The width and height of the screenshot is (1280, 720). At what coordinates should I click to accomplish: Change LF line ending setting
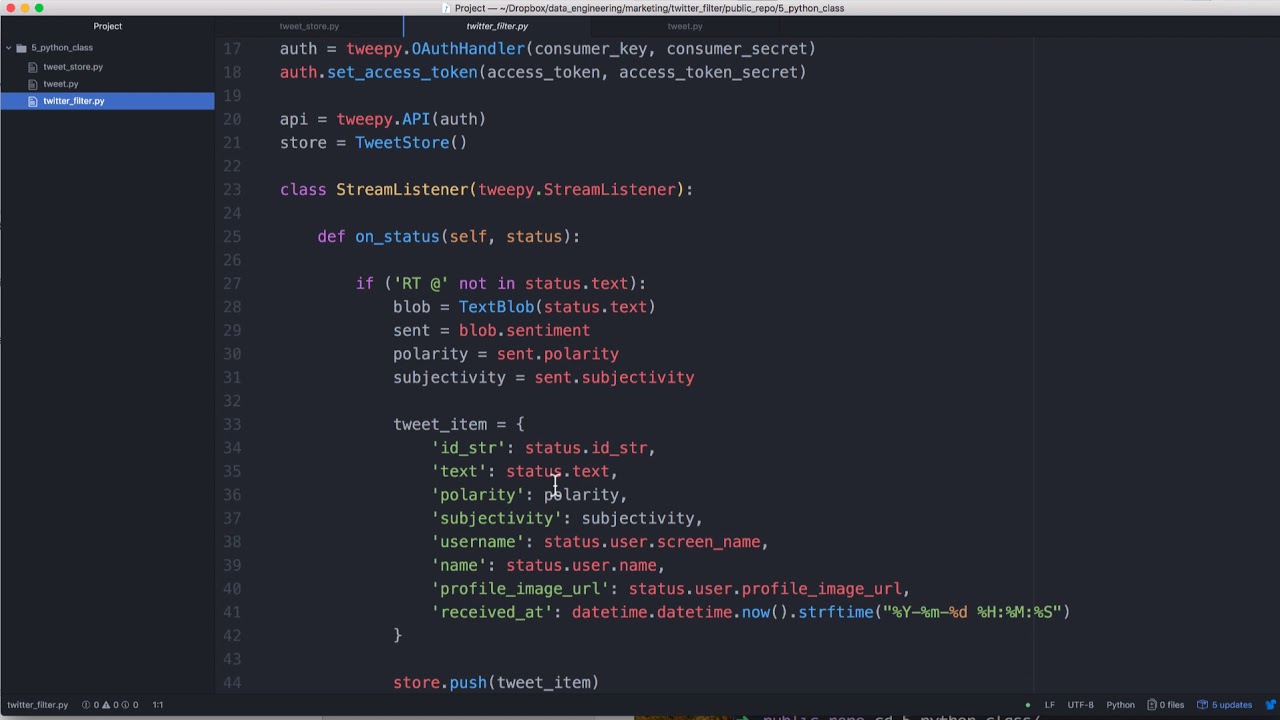pyautogui.click(x=1050, y=705)
